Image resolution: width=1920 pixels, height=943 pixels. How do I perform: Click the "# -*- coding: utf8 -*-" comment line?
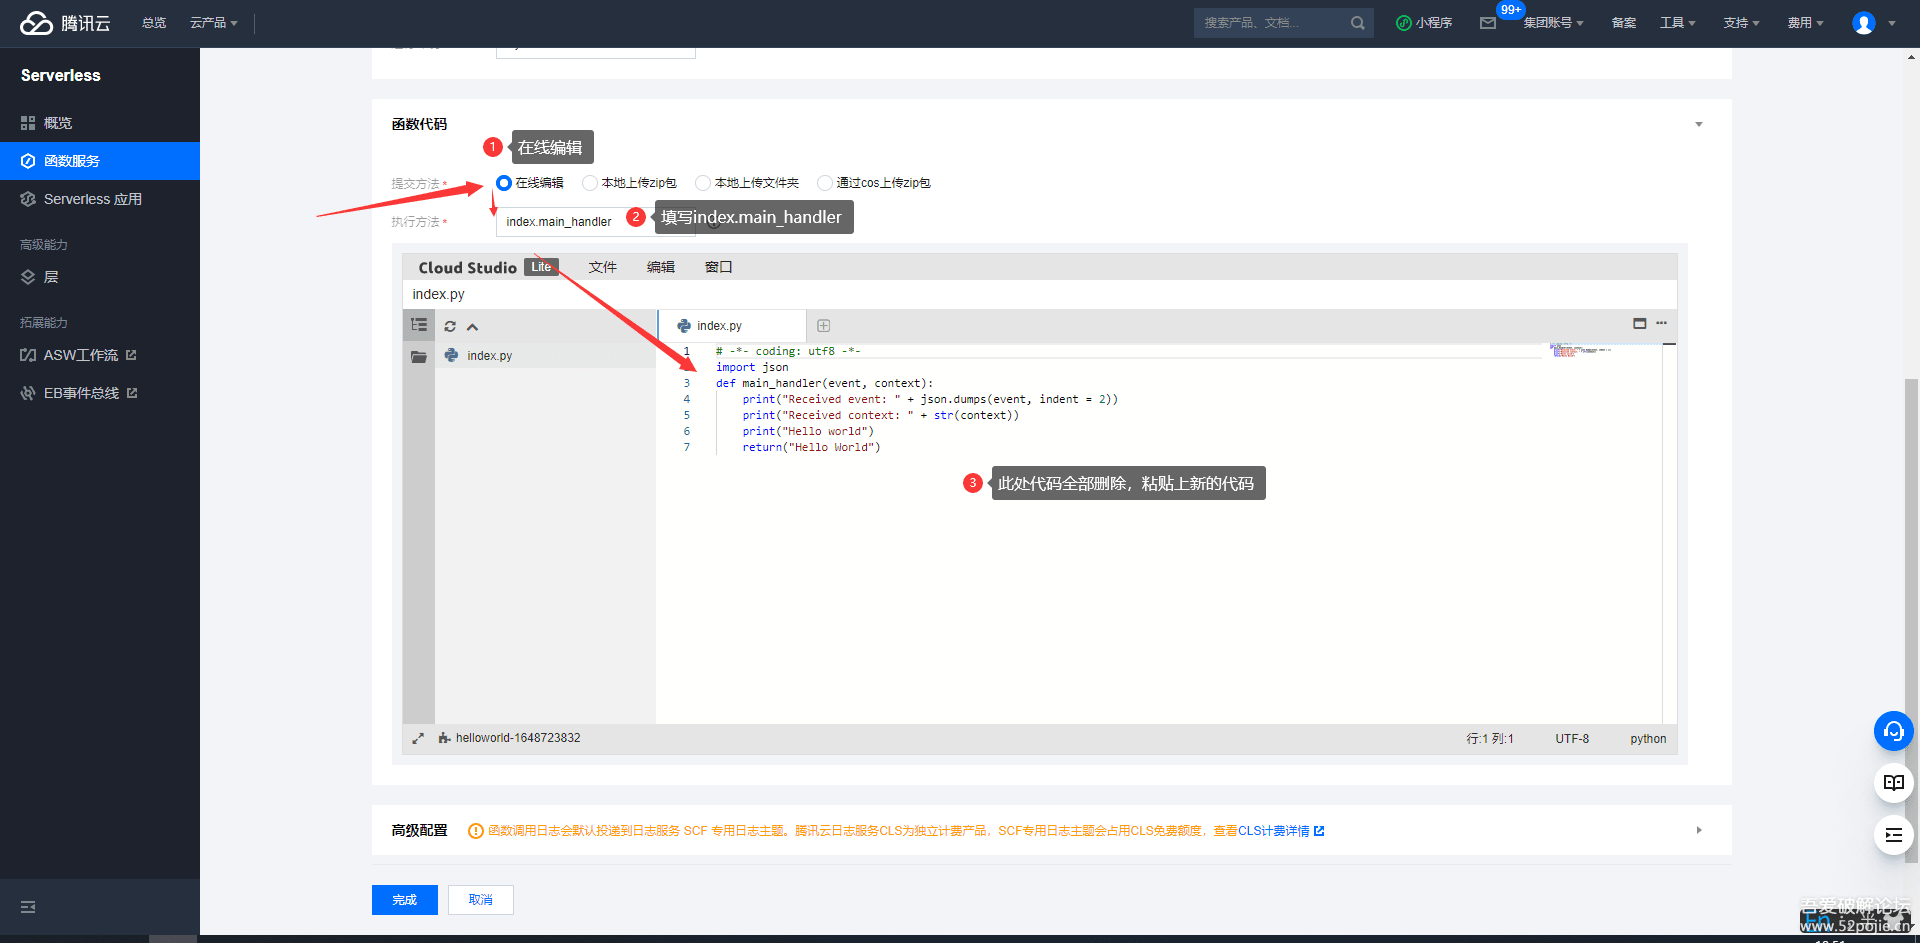coord(788,351)
